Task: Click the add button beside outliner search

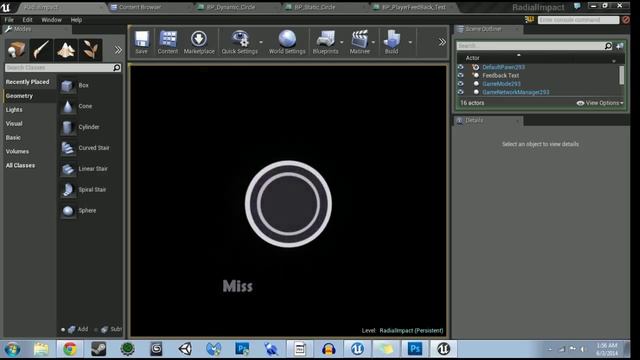Action: pos(620,46)
